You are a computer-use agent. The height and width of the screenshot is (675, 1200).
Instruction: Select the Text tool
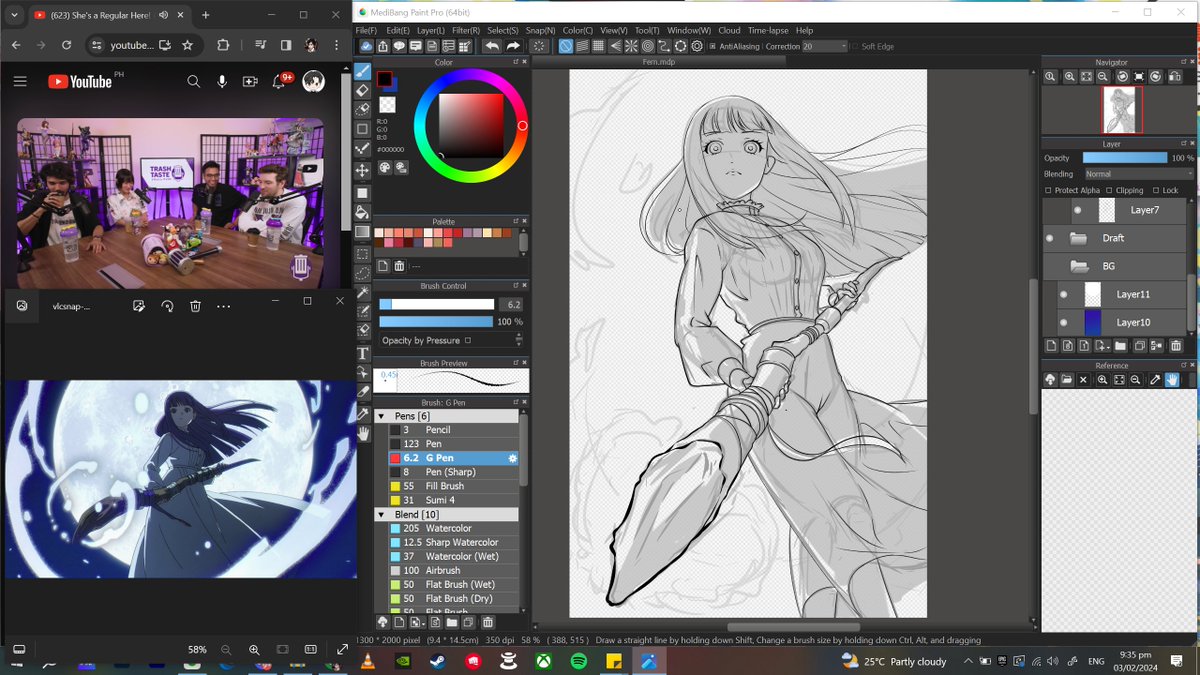click(363, 353)
